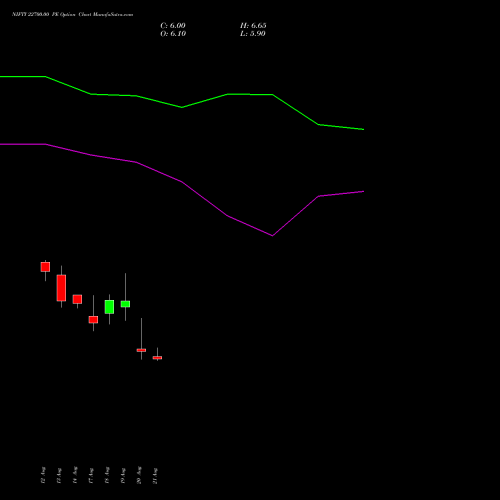Select the last red candlestick for 21 Aug
This screenshot has width=500, height=500.
coord(157,358)
